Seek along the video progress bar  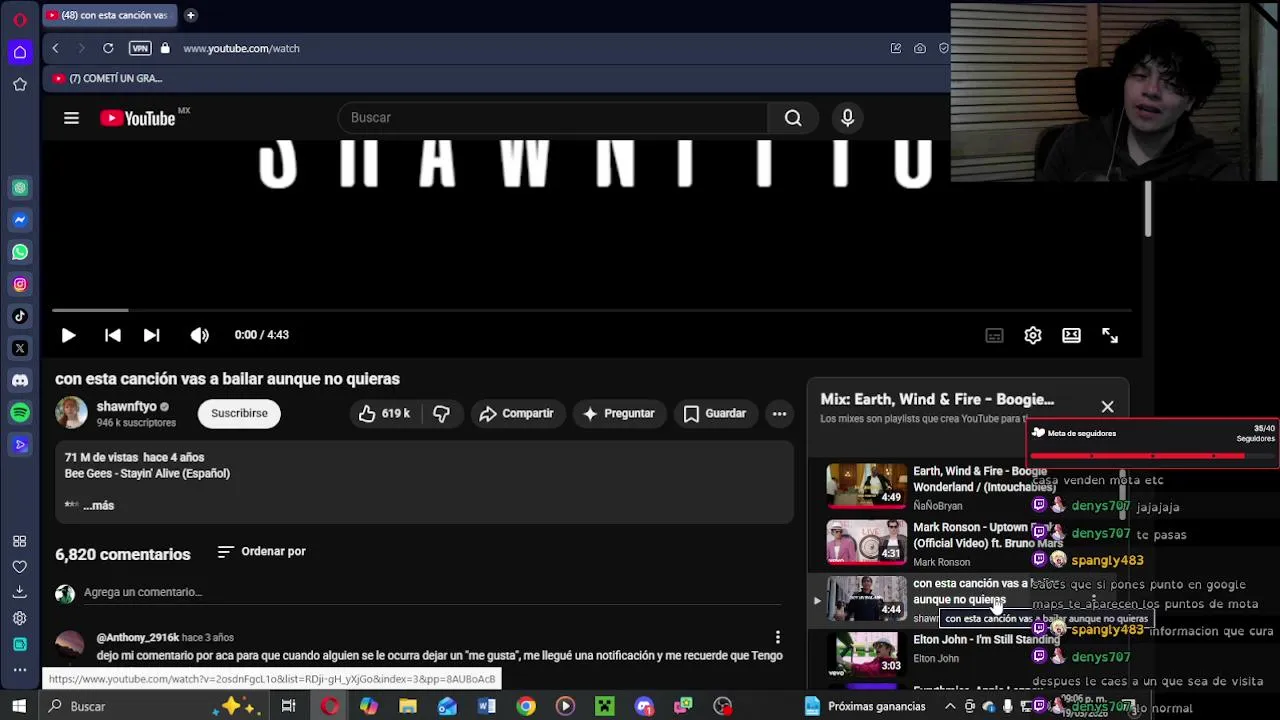[x=591, y=311]
